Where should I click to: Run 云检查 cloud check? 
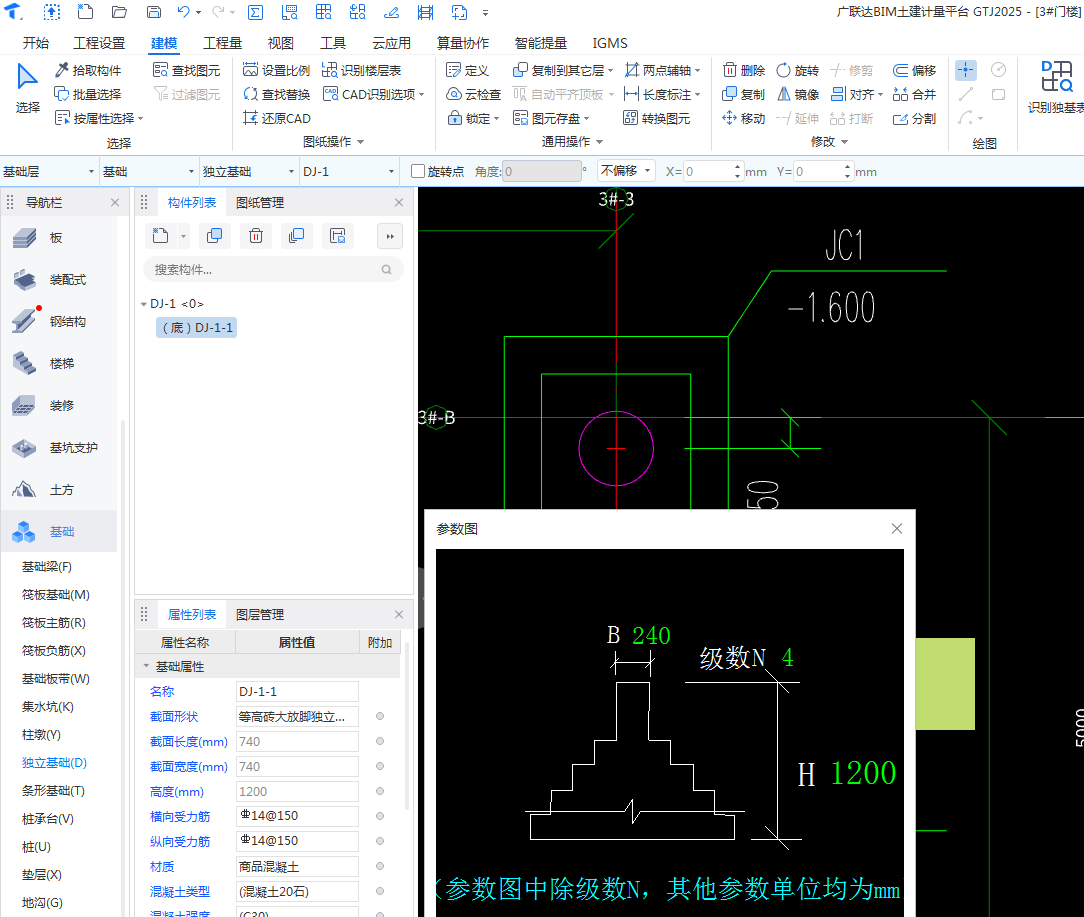click(474, 95)
